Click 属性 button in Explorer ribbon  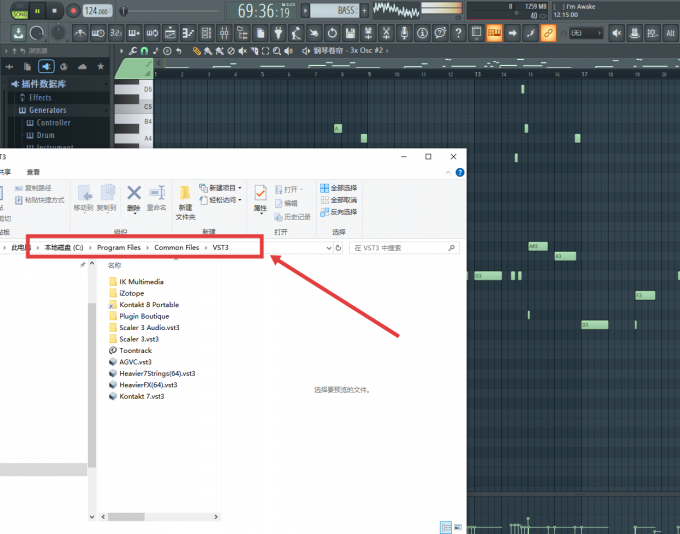(x=260, y=199)
